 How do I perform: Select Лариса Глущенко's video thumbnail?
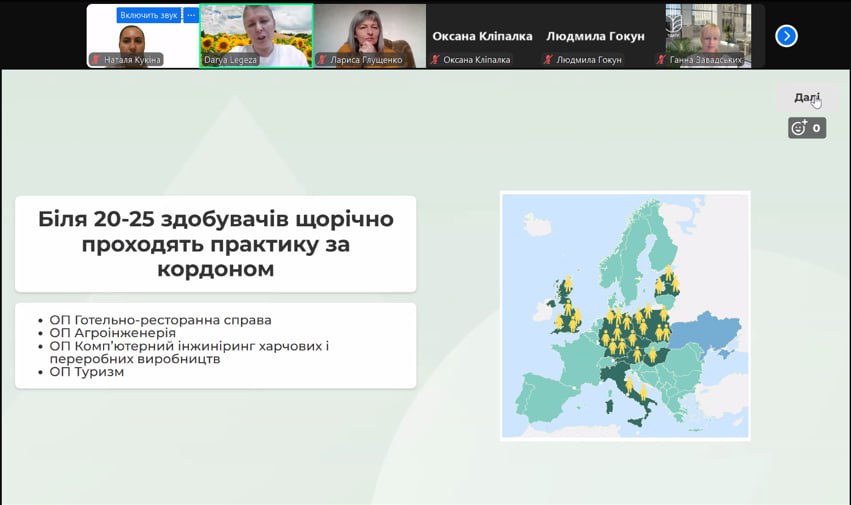pos(369,36)
